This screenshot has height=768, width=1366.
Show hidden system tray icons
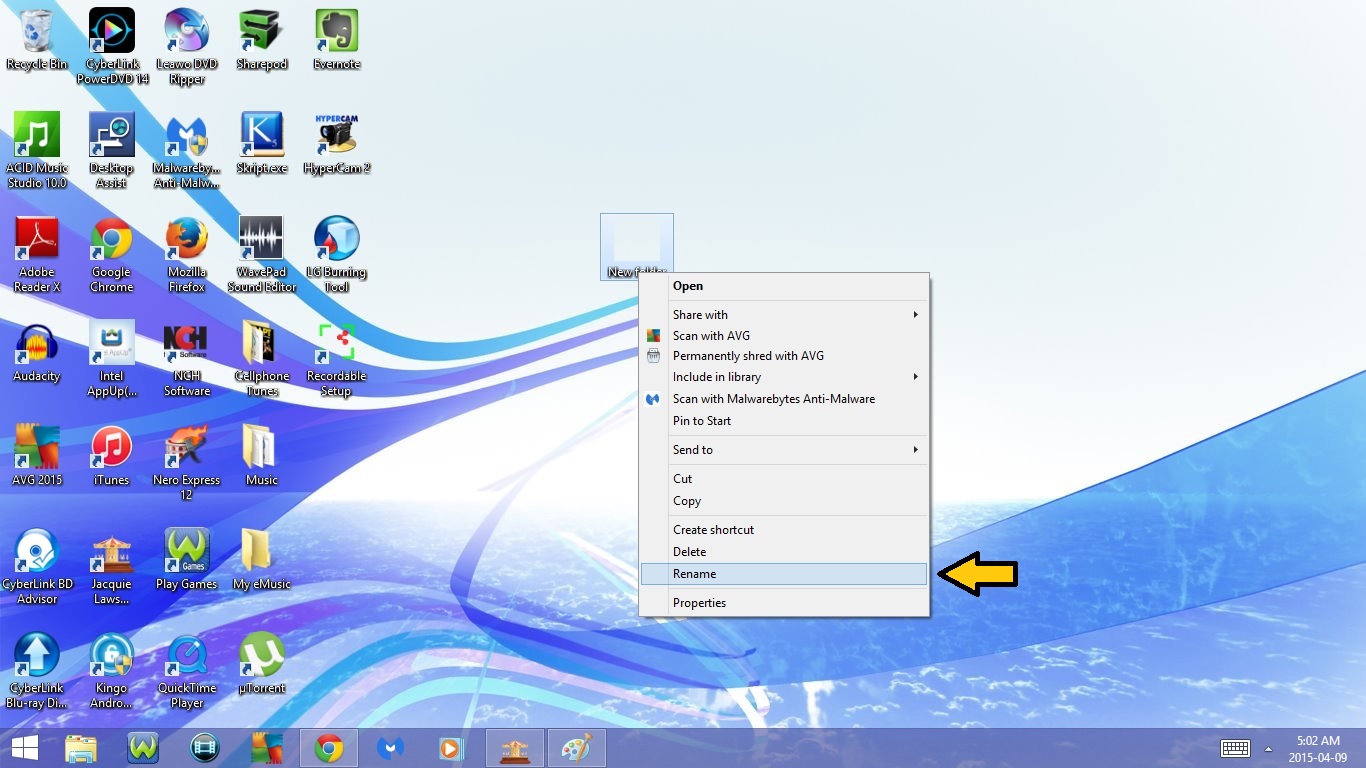pyautogui.click(x=1269, y=748)
